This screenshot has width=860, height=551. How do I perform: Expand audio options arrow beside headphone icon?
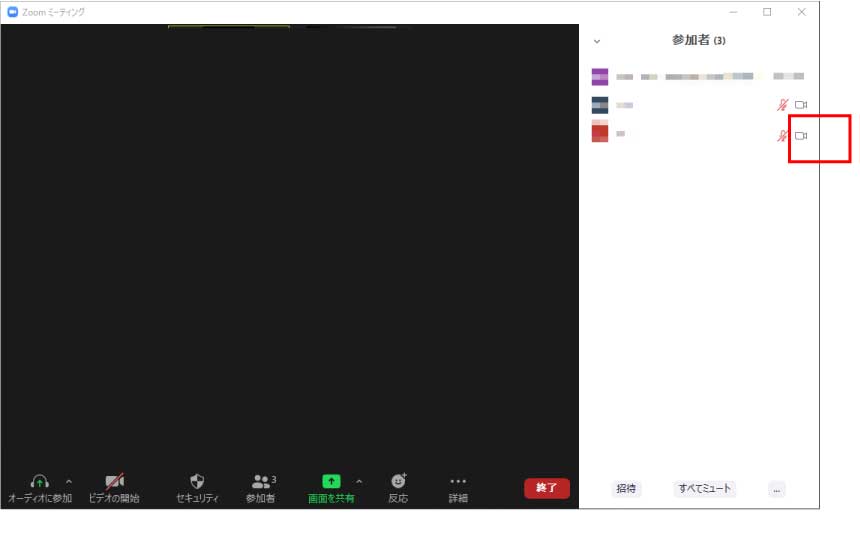tap(69, 482)
